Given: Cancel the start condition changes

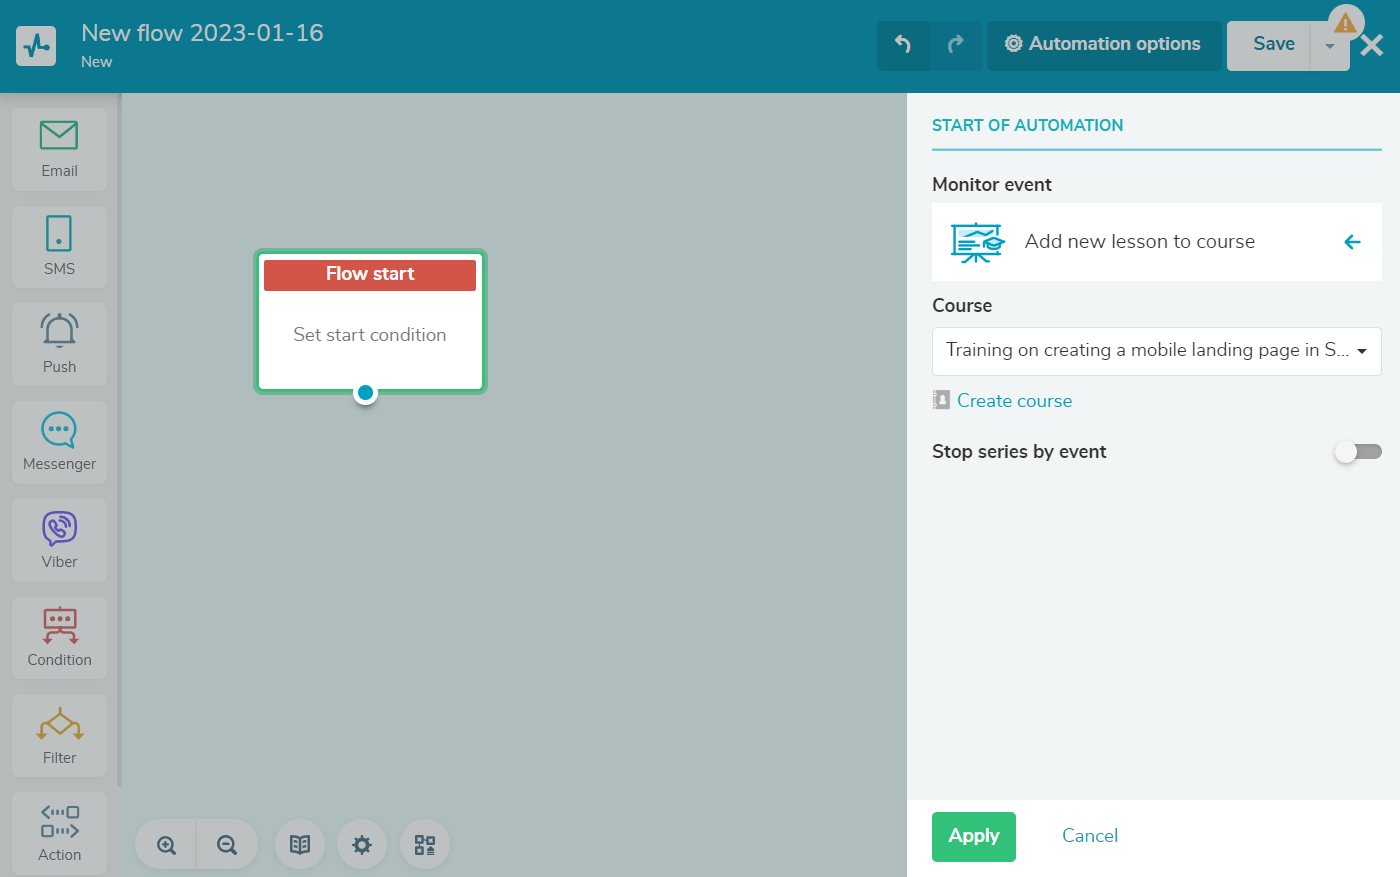Looking at the screenshot, I should pyautogui.click(x=1089, y=836).
